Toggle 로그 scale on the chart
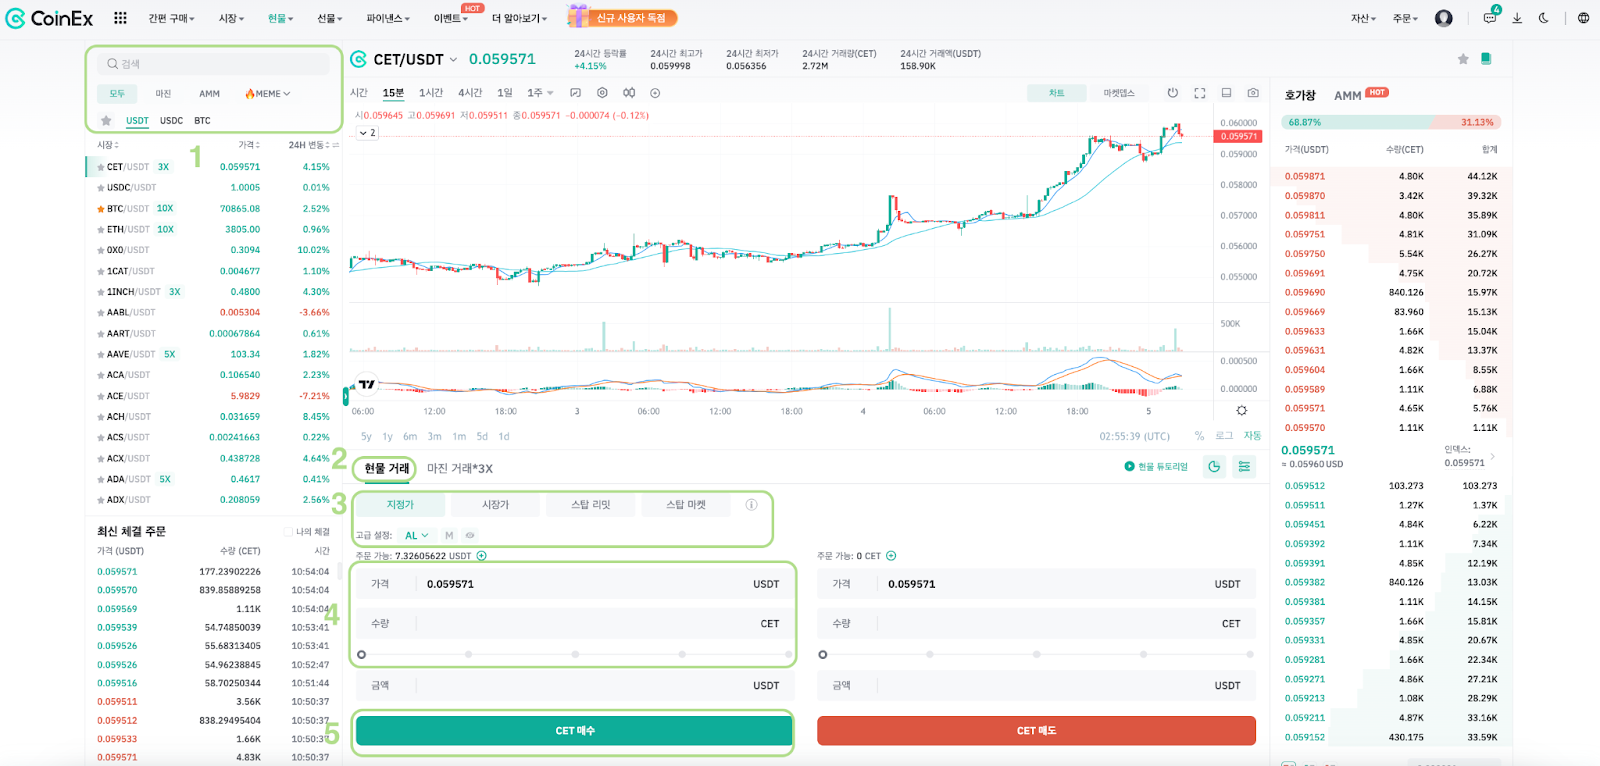This screenshot has width=1600, height=766. tap(1224, 436)
